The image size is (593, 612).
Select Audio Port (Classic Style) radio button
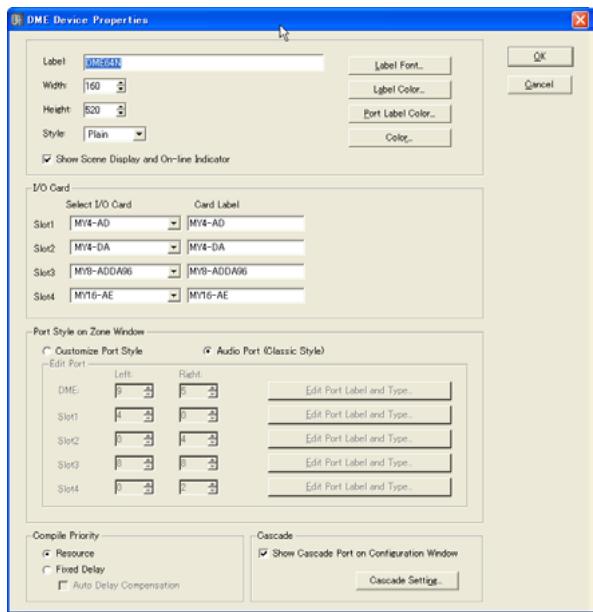coord(208,351)
